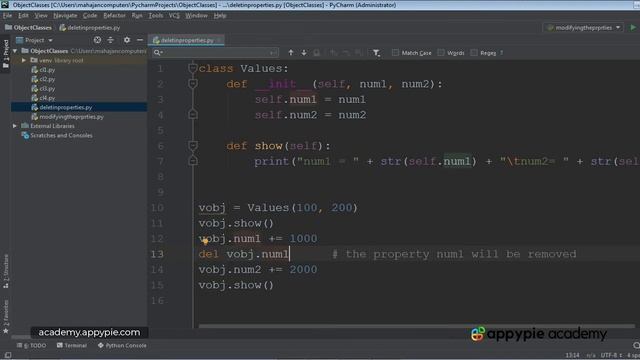Click fold end marker on line 4
Screen dimensions: 640x360
(193, 115)
